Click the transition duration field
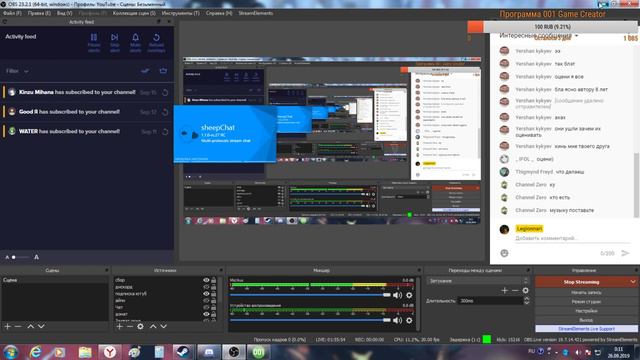The height and width of the screenshot is (360, 640). (490, 301)
